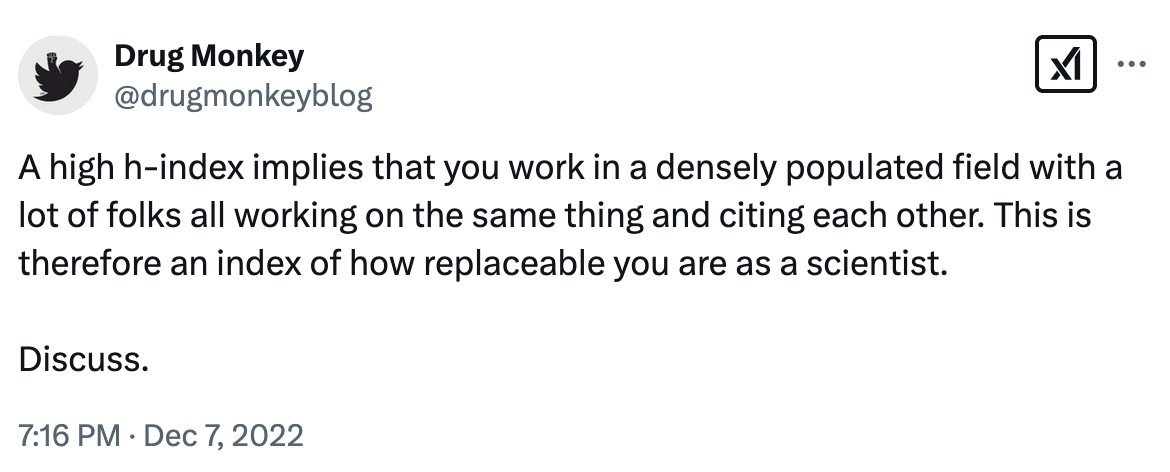
Task: Click the raised fist on the bird avatar
Action: 52,57
